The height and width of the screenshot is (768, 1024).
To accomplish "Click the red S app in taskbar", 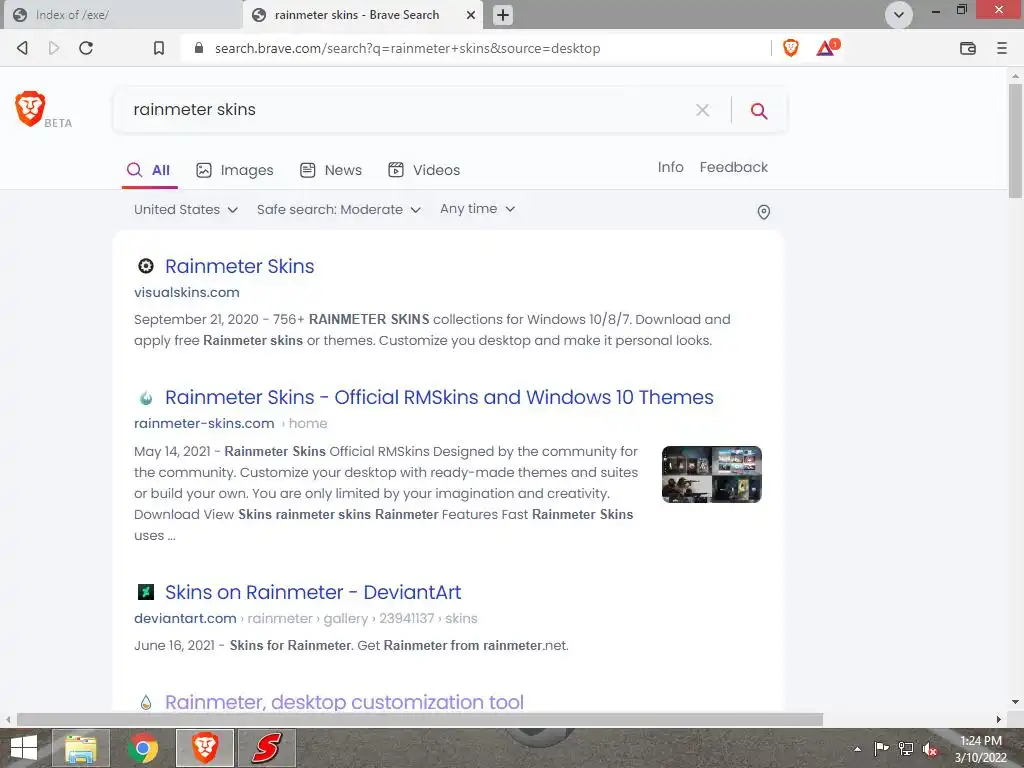I will pyautogui.click(x=266, y=748).
